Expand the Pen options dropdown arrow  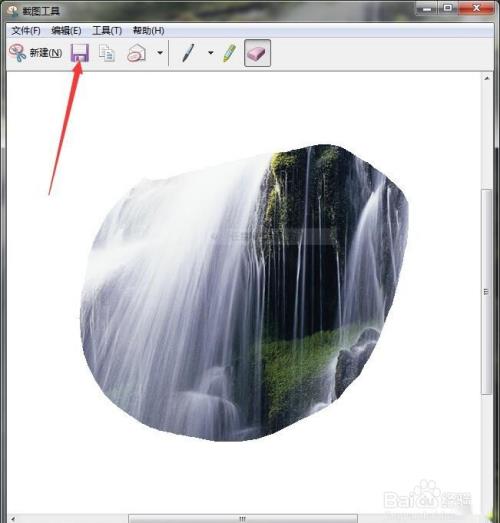(x=211, y=53)
